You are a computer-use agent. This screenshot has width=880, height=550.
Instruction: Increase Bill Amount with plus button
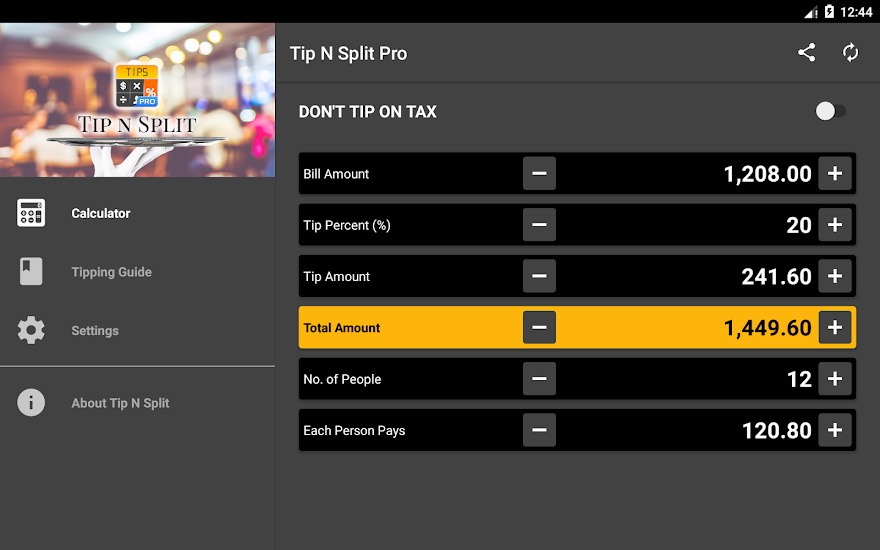tap(835, 174)
